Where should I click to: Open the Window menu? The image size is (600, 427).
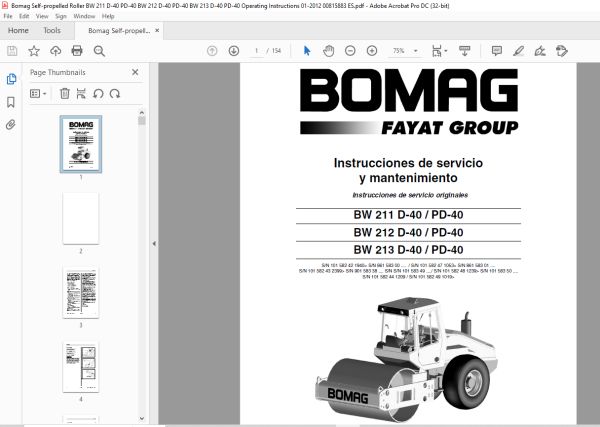(84, 16)
